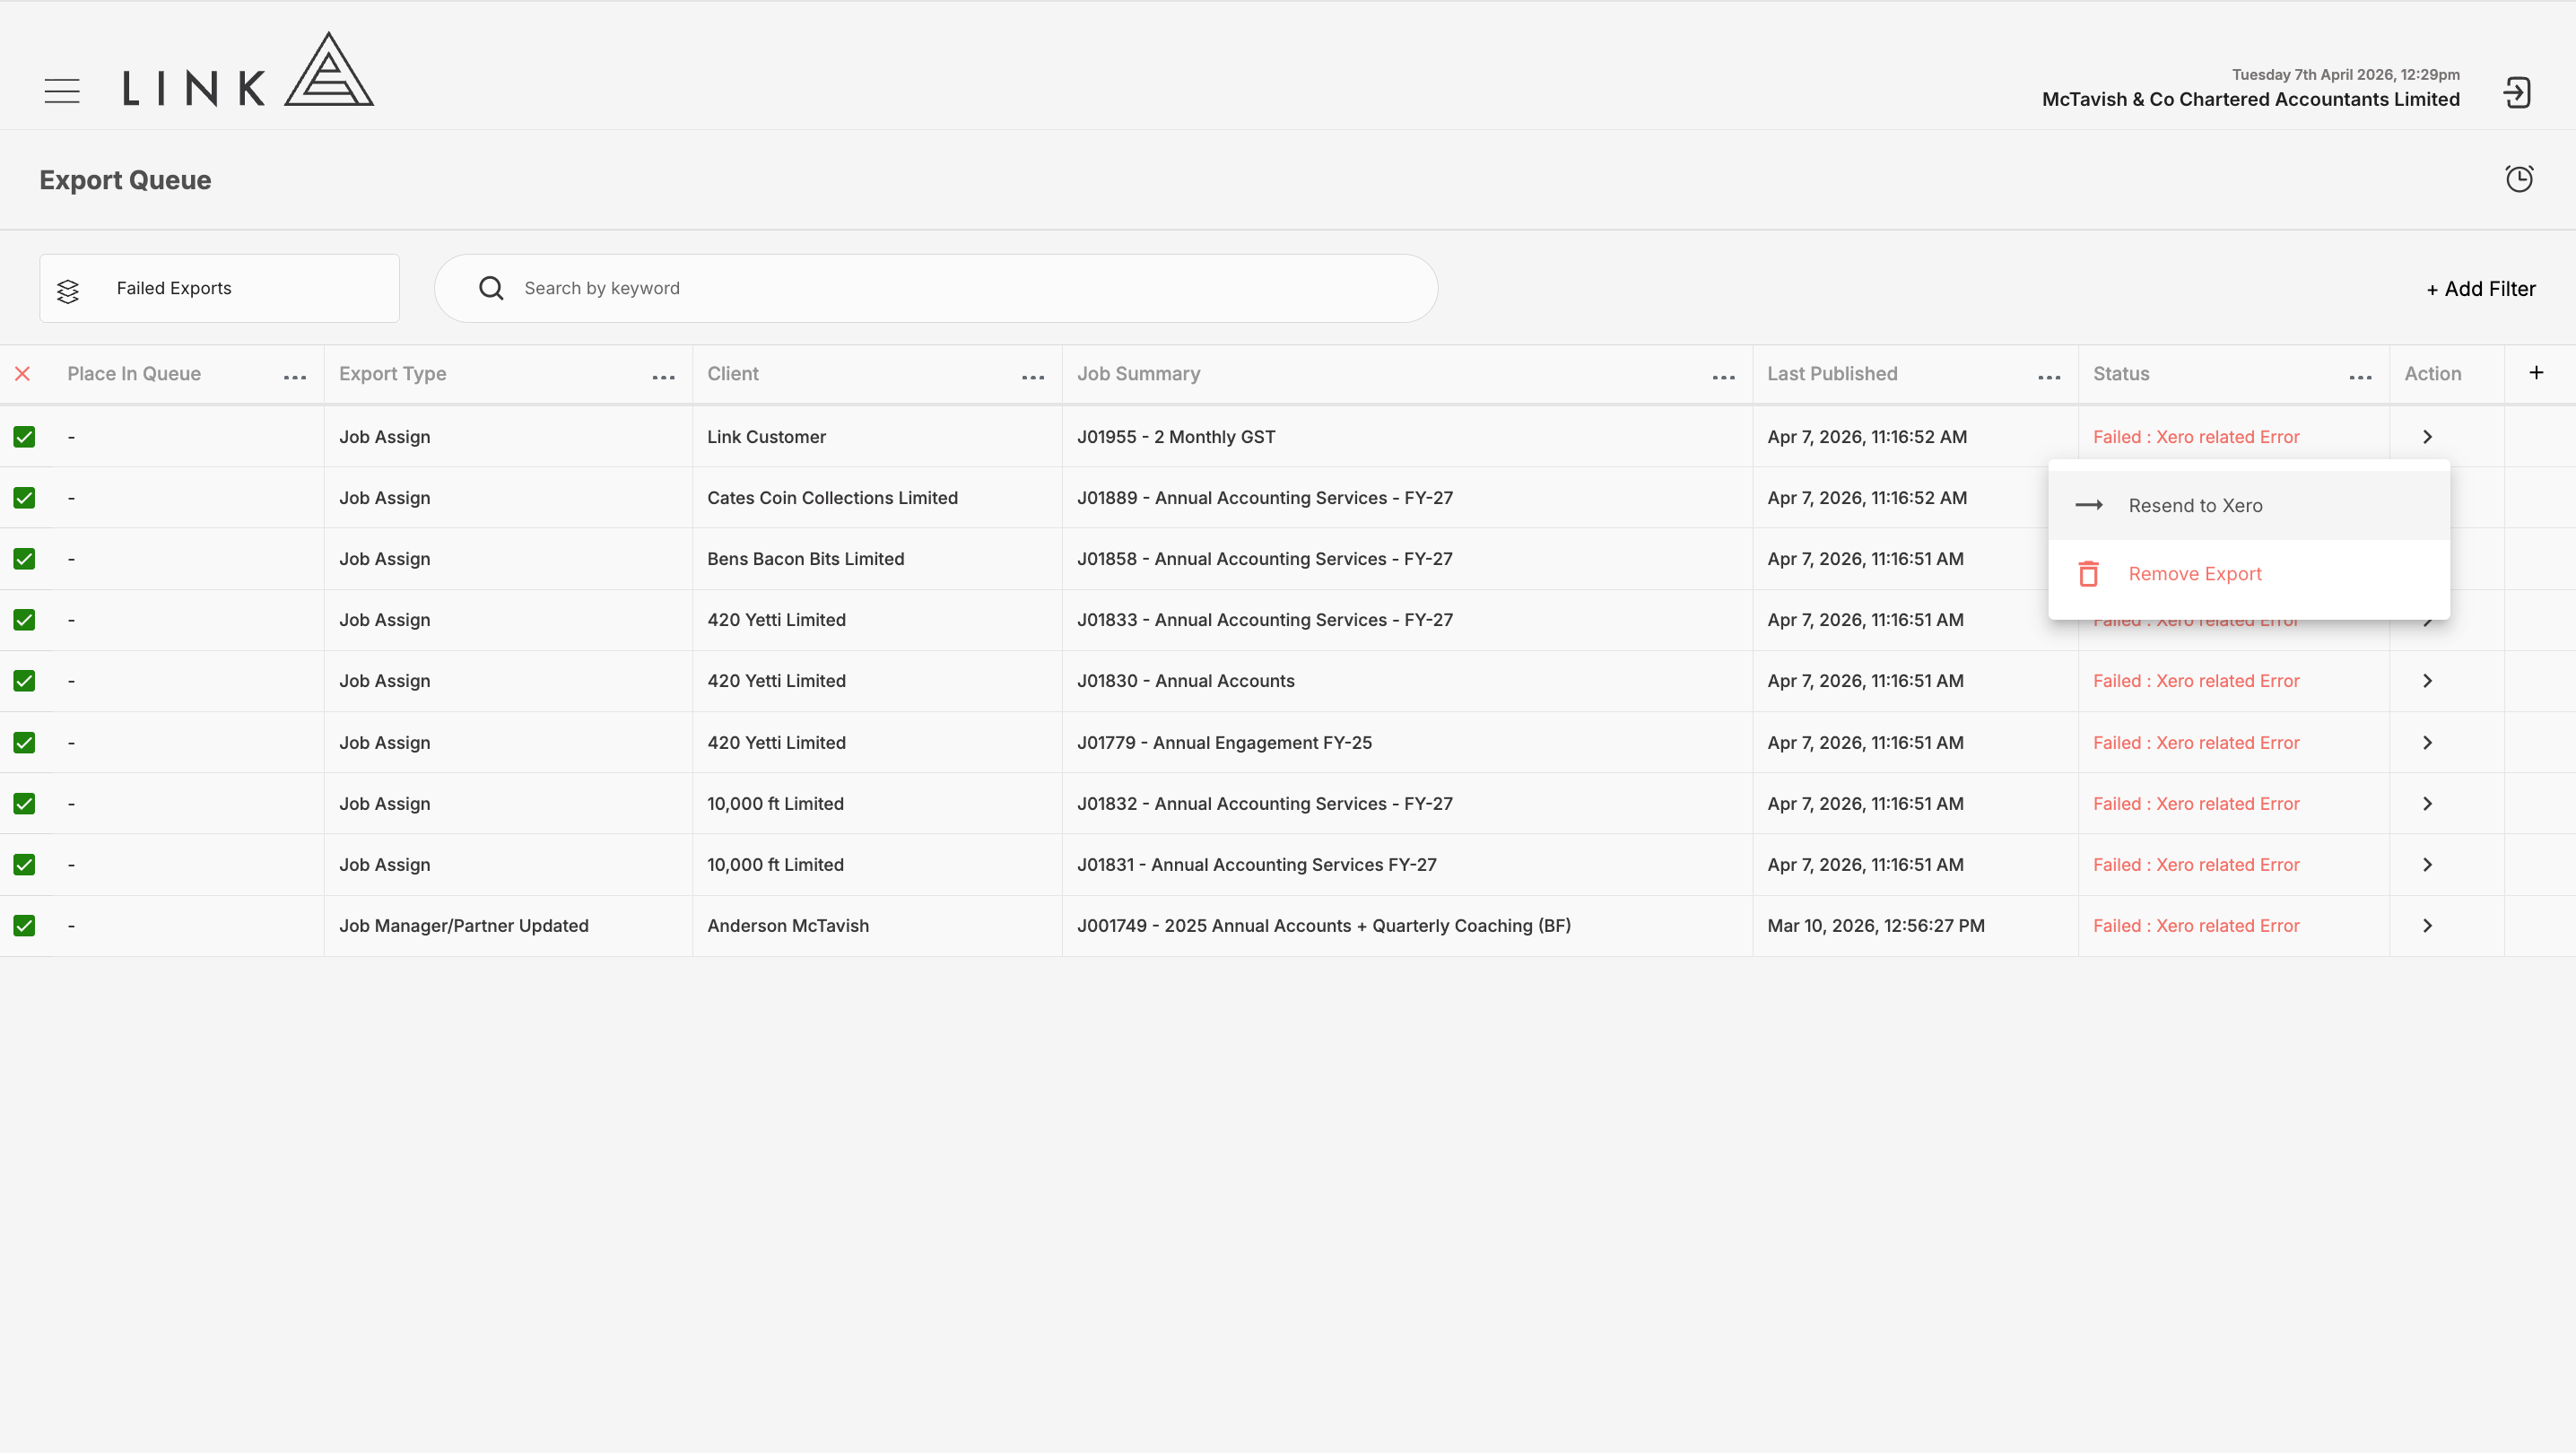Click the Client column header

pyautogui.click(x=733, y=374)
